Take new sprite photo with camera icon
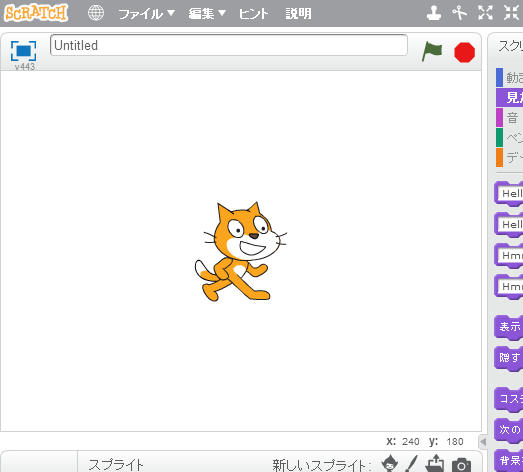The height and width of the screenshot is (472, 523). coord(462,465)
